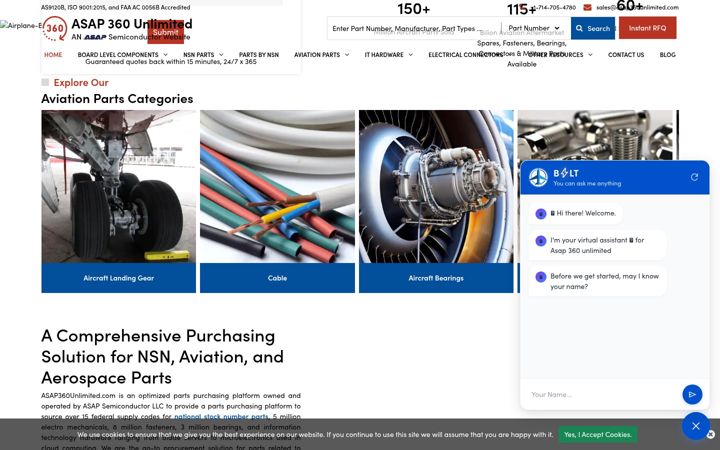Click bolts and fasteners photo thumbnail

(595, 135)
